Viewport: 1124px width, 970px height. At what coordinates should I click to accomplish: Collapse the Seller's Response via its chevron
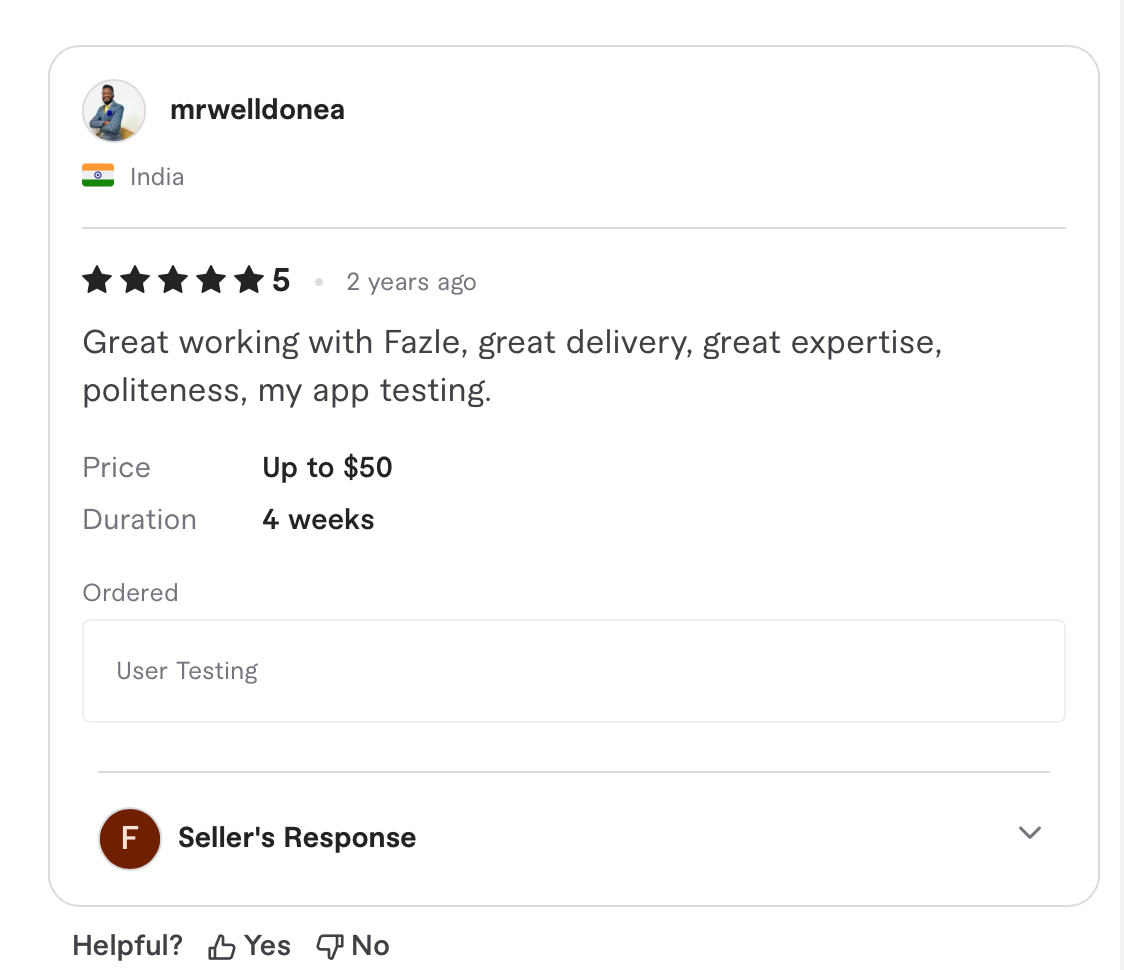tap(1029, 832)
